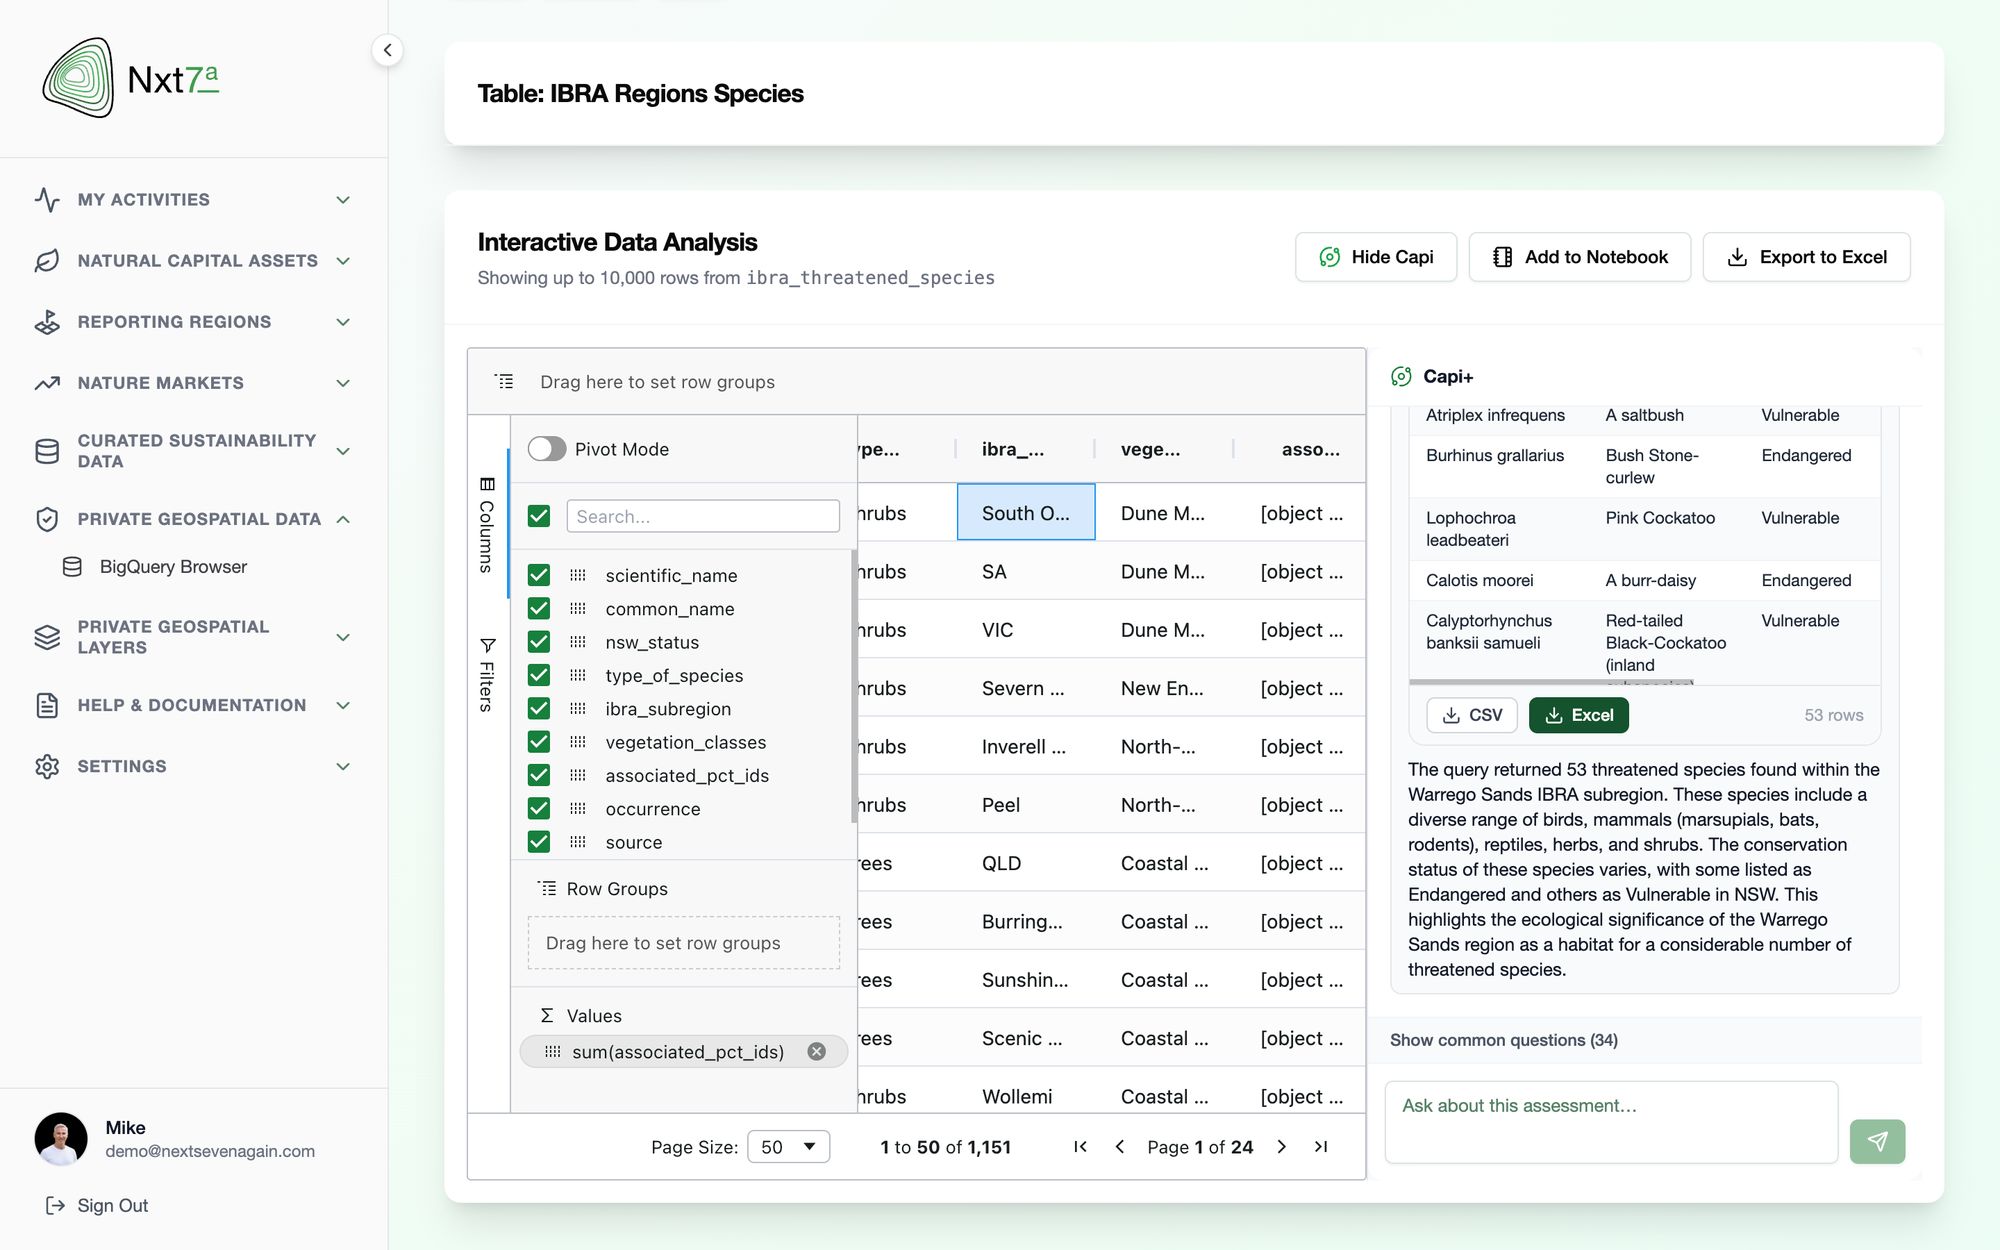The width and height of the screenshot is (2000, 1250).
Task: Uncheck the scientific_name column checkbox
Action: pyautogui.click(x=539, y=575)
